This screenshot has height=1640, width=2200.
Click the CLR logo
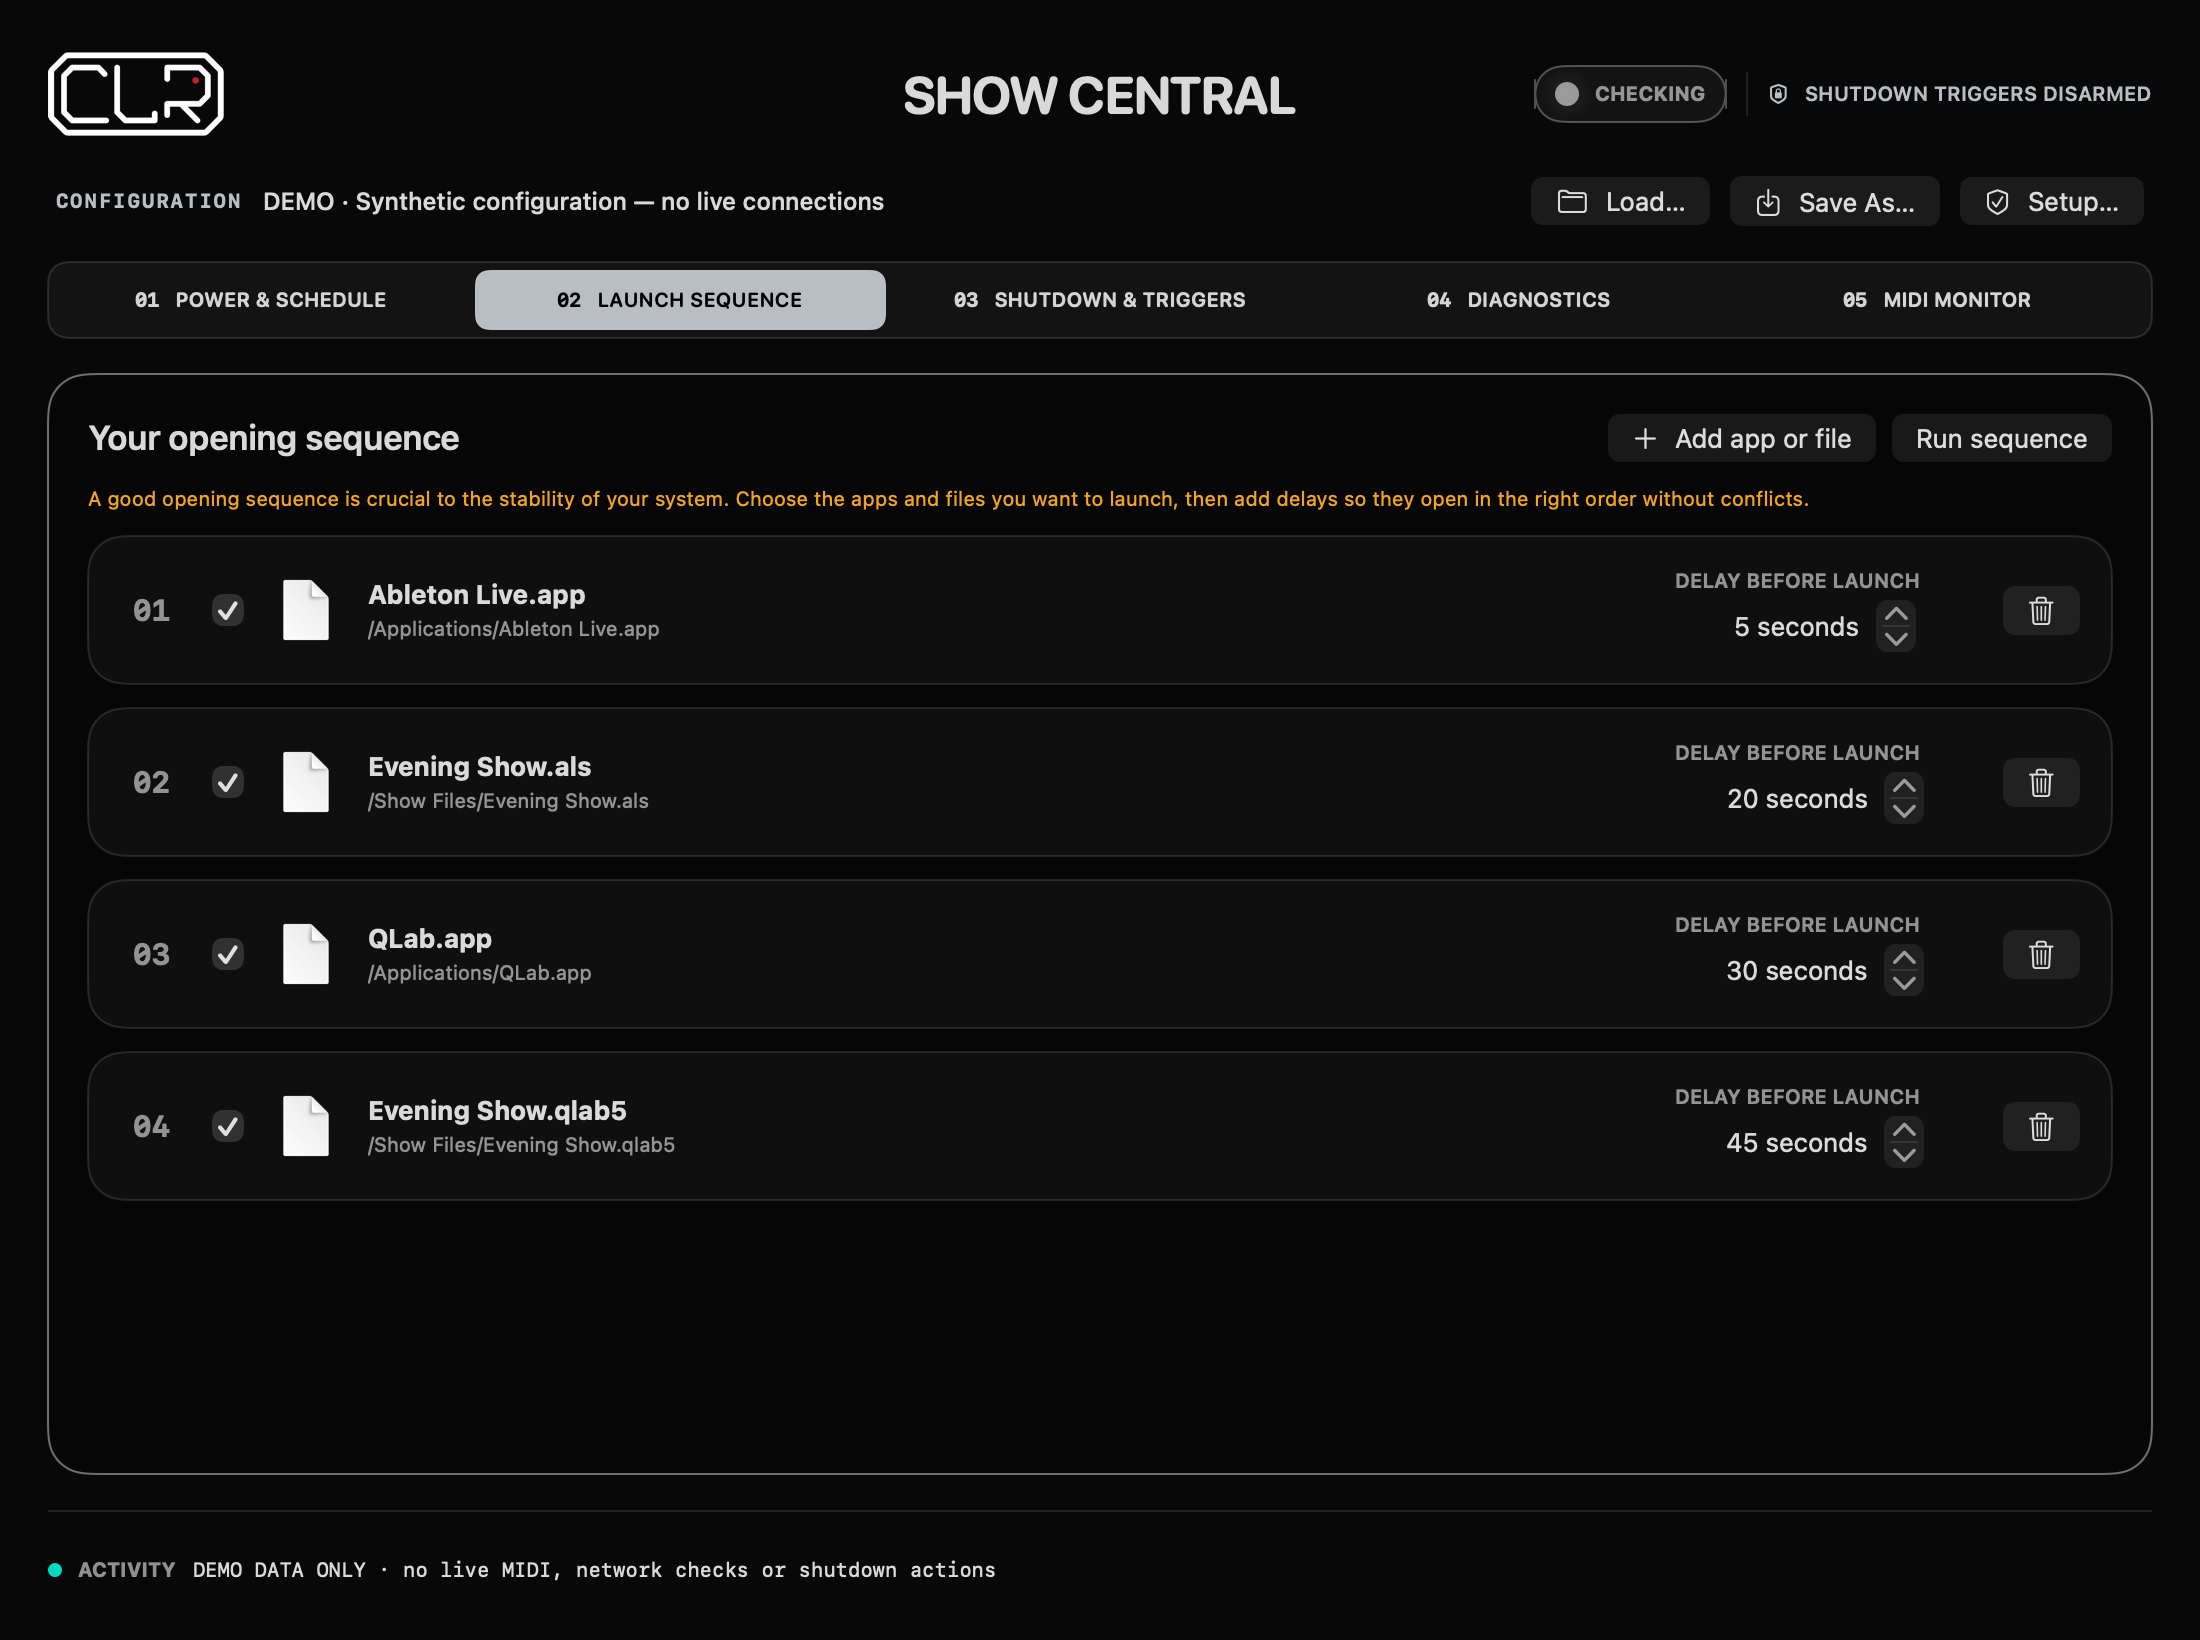point(136,94)
